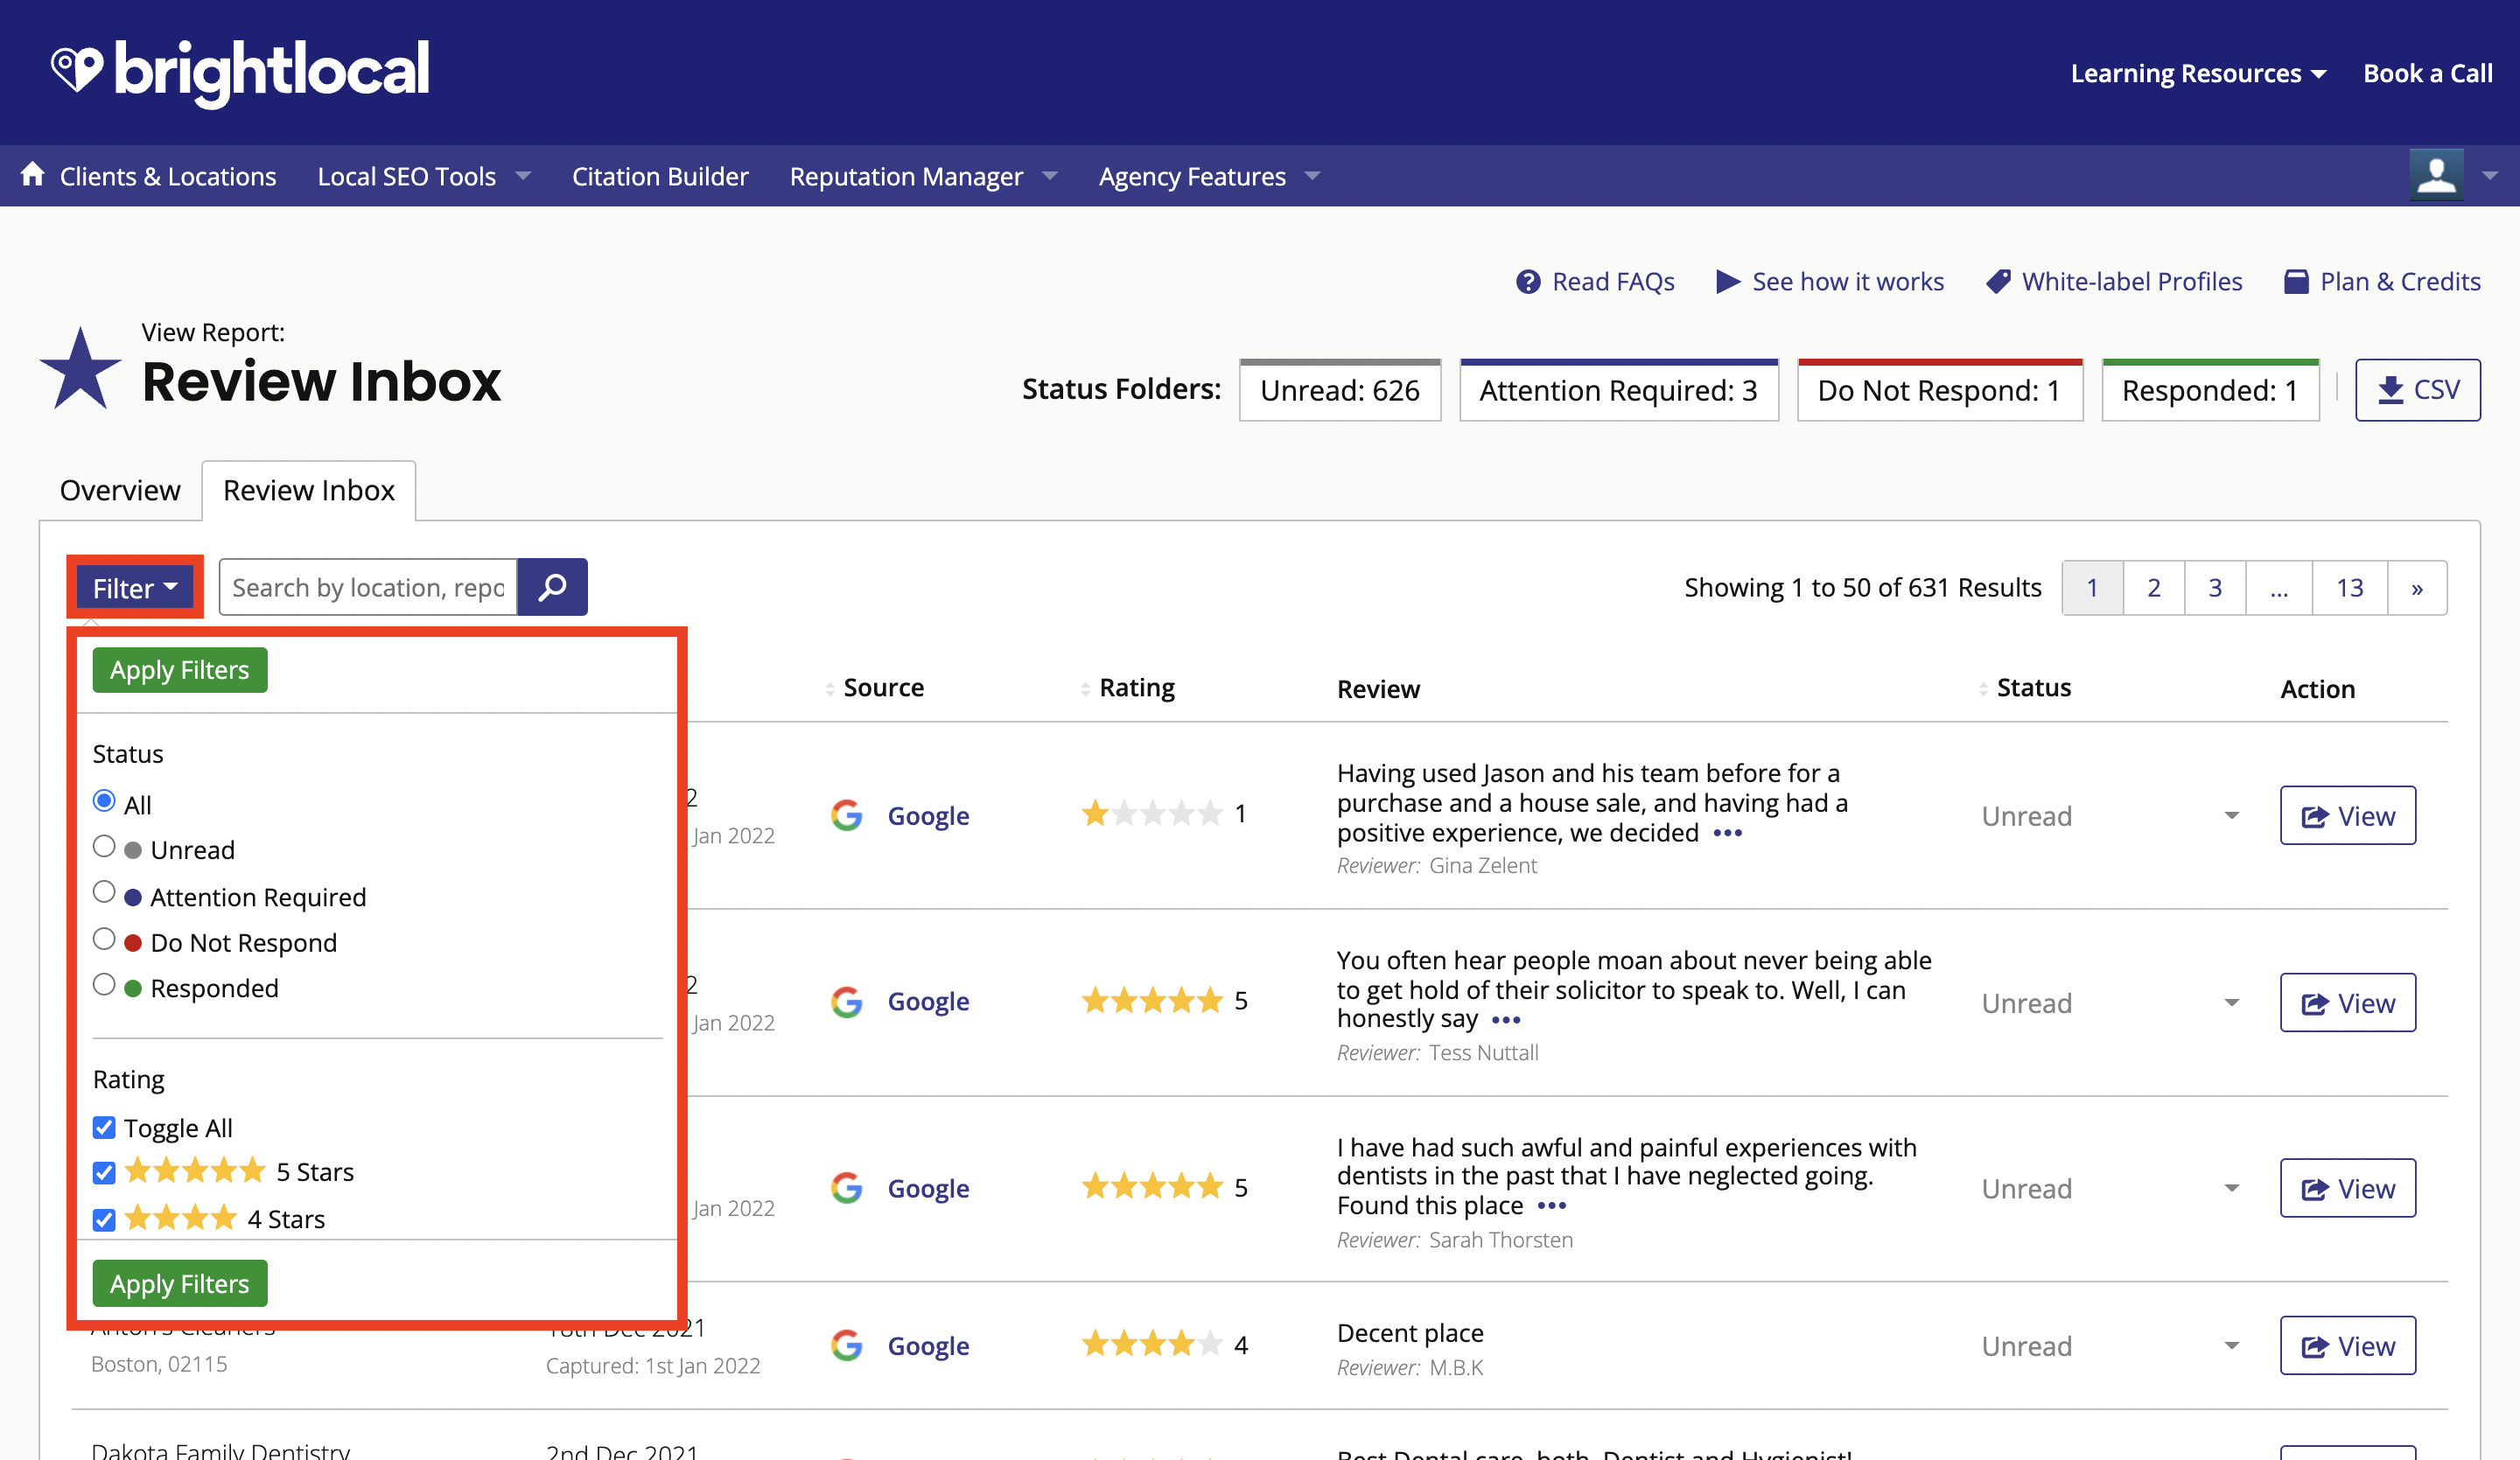This screenshot has width=2520, height=1460.
Task: Click Google logo on Tess Nuttall review
Action: tap(847, 1002)
